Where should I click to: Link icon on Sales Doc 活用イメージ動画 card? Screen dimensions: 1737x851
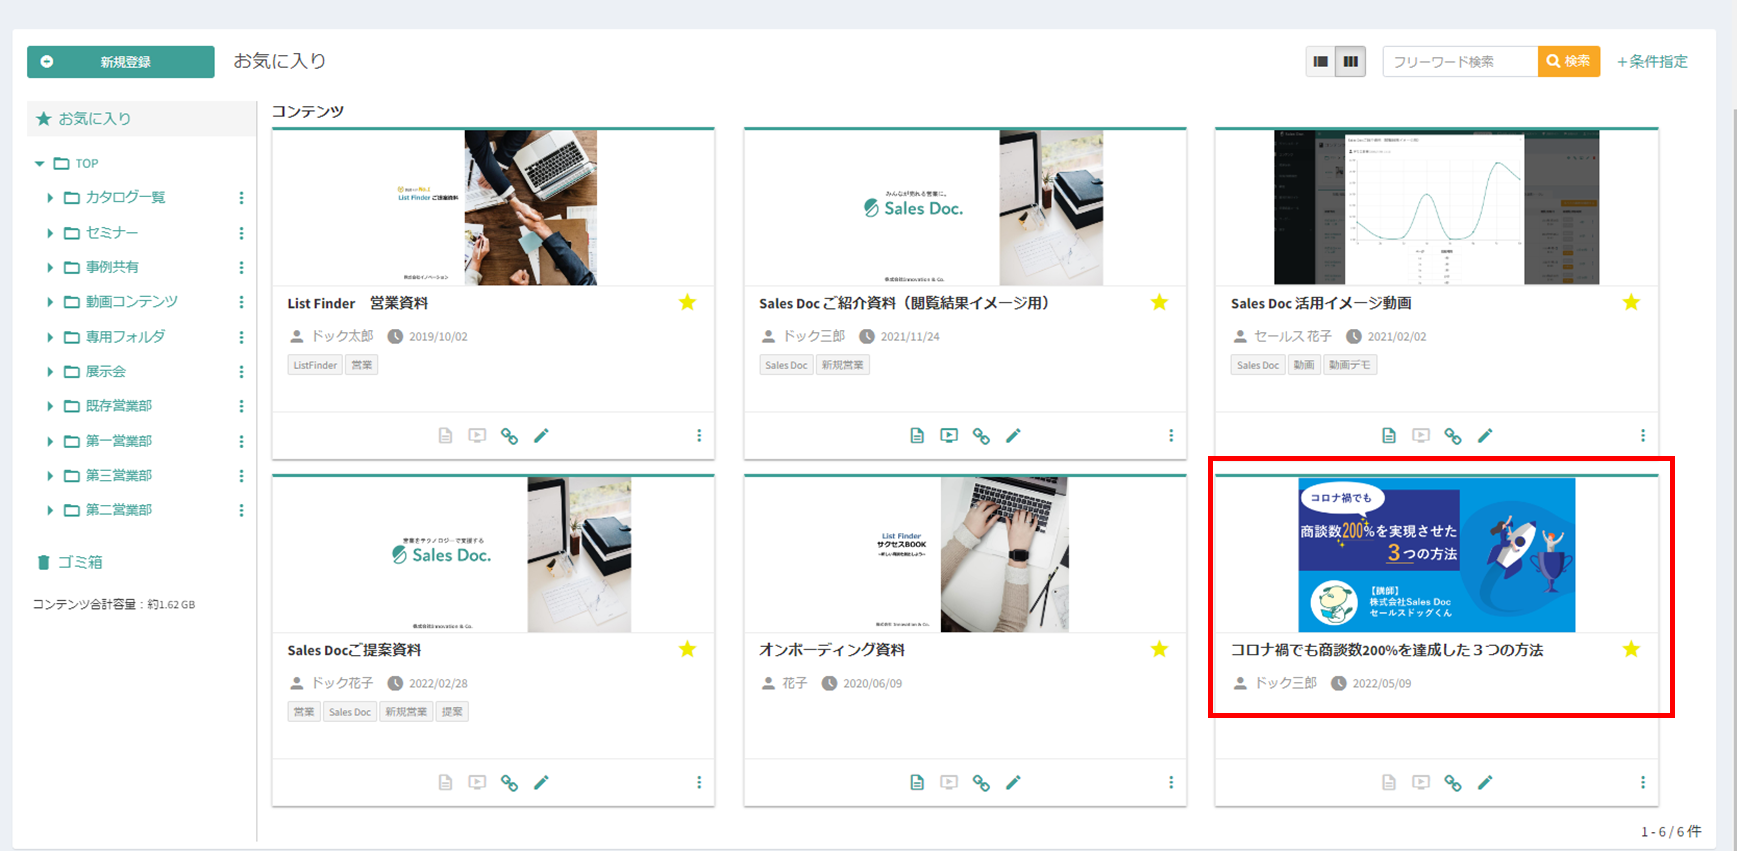[x=1453, y=436]
